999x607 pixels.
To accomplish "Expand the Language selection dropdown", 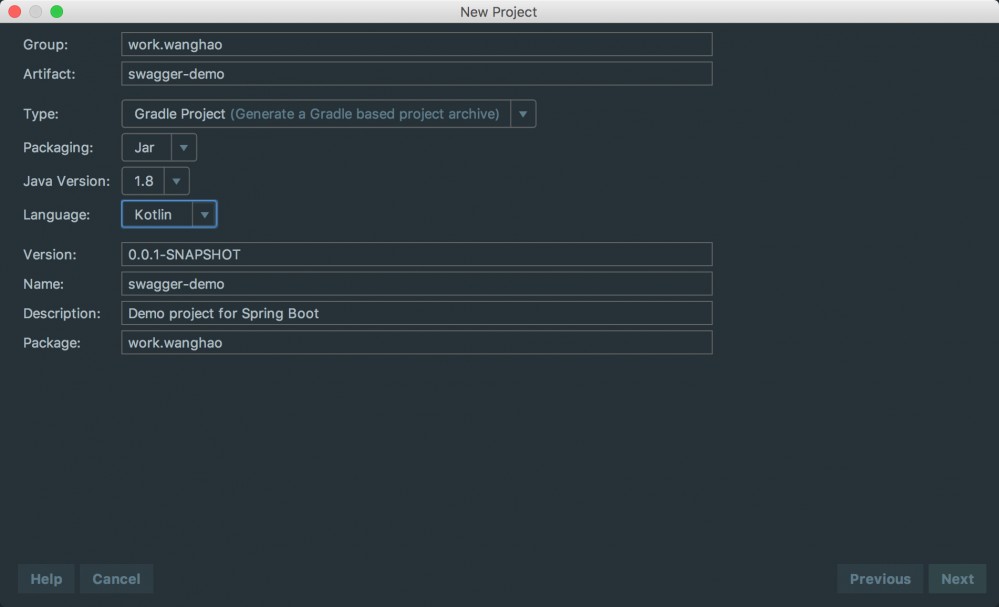I will click(205, 214).
